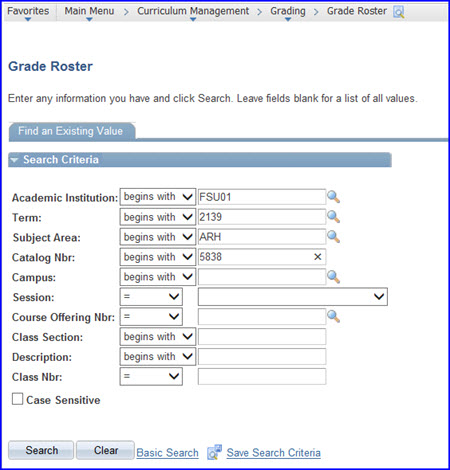Switch to Basic Search link
The width and height of the screenshot is (450, 470).
[167, 453]
